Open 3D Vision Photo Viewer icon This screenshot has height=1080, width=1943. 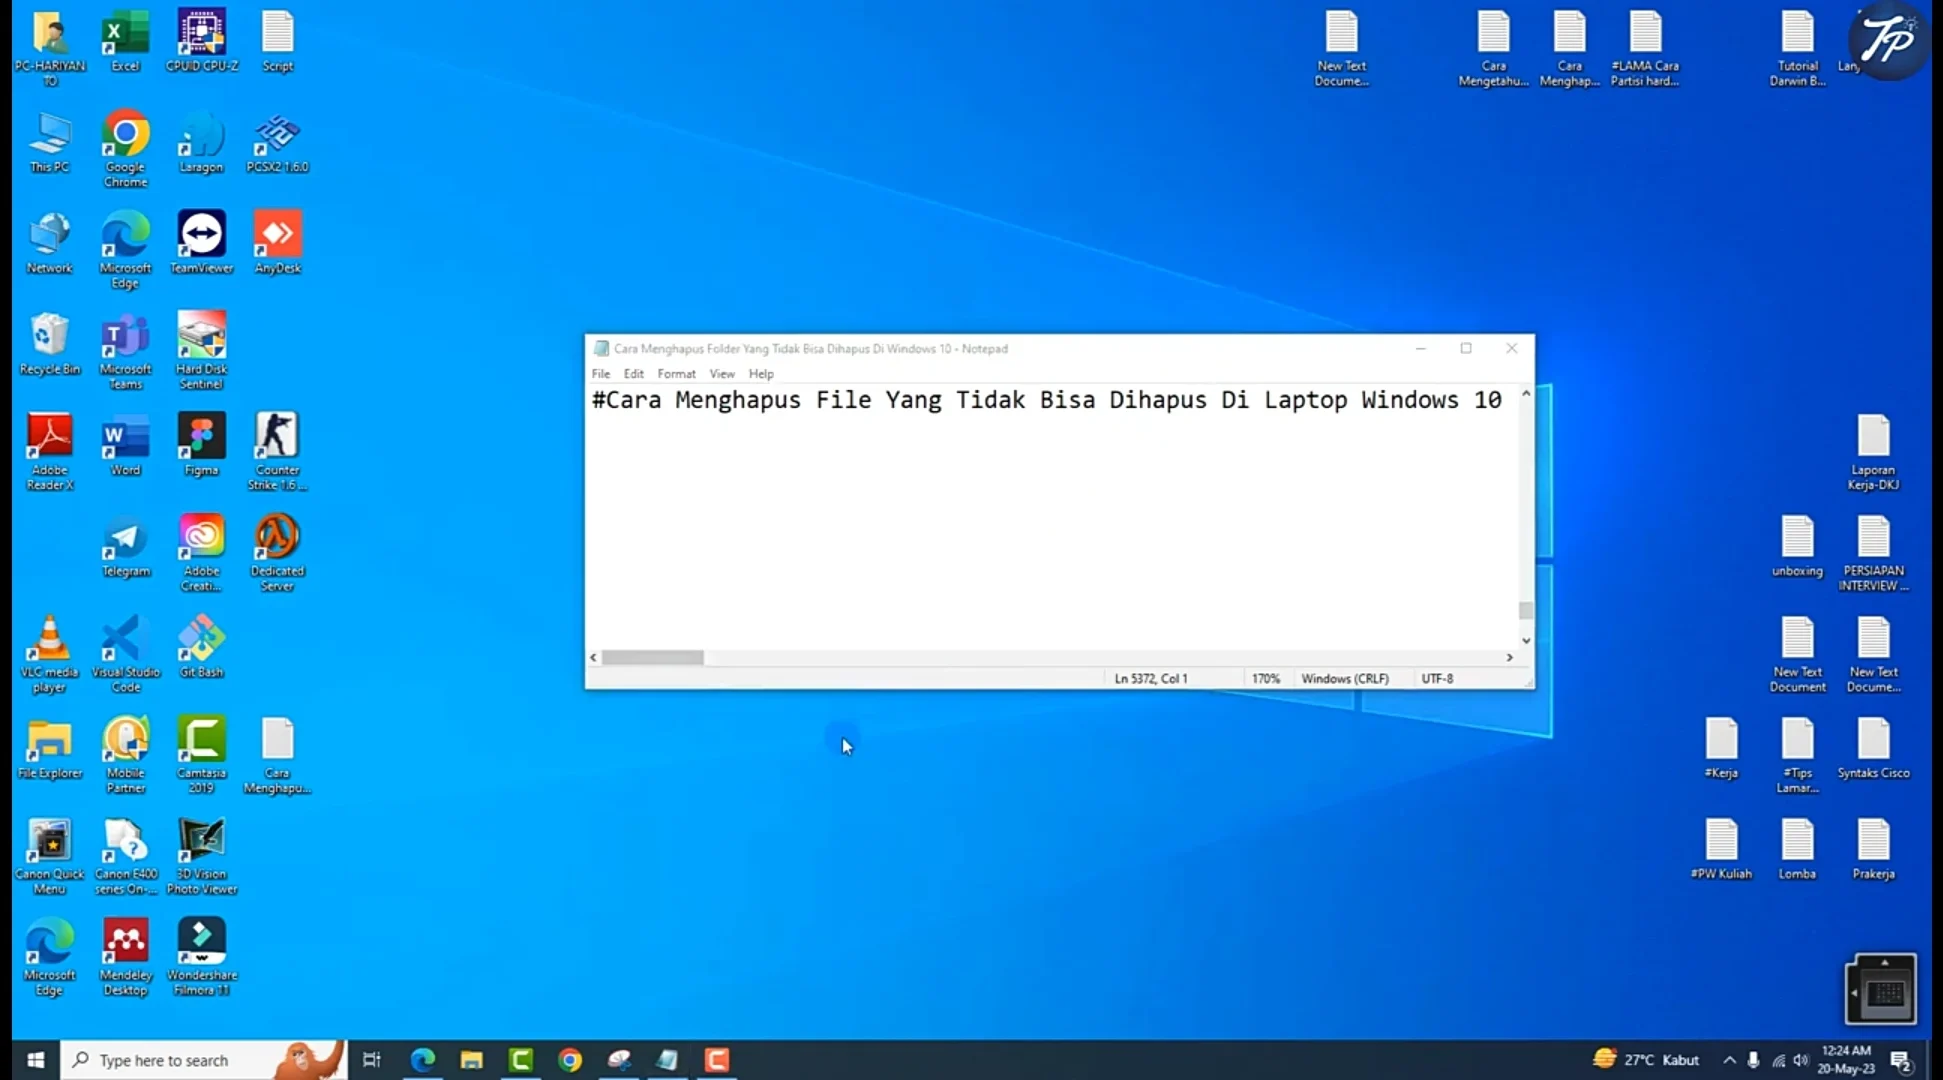[x=201, y=856]
